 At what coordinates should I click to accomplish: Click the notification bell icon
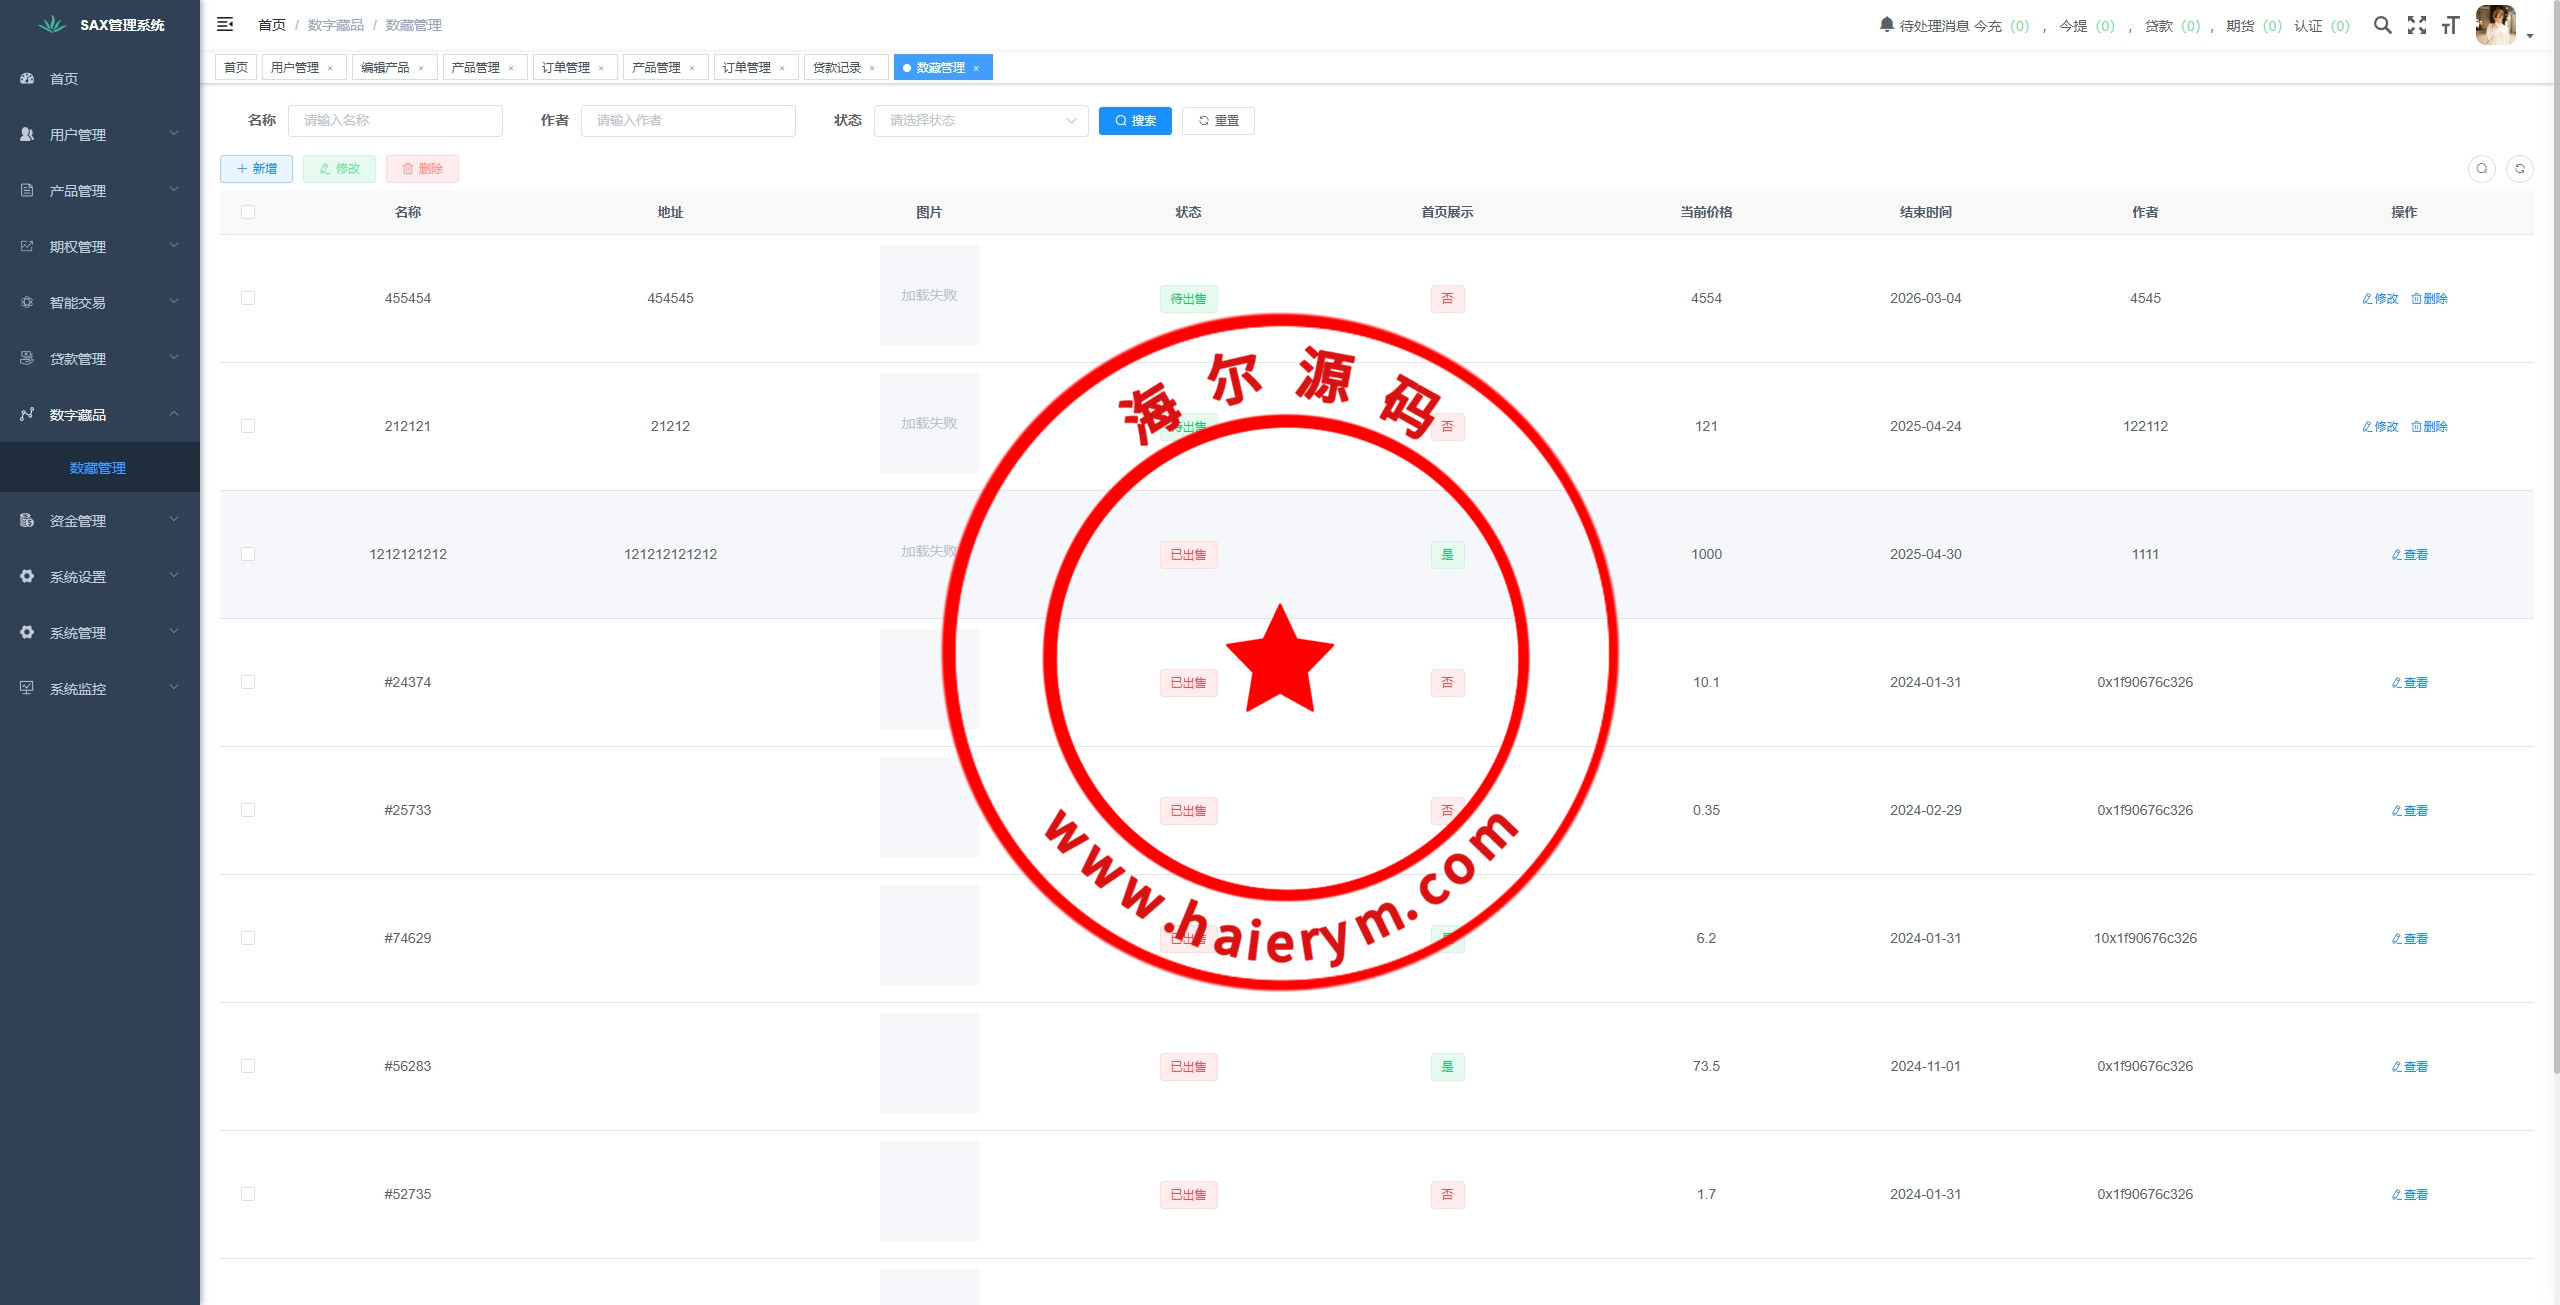[1886, 24]
